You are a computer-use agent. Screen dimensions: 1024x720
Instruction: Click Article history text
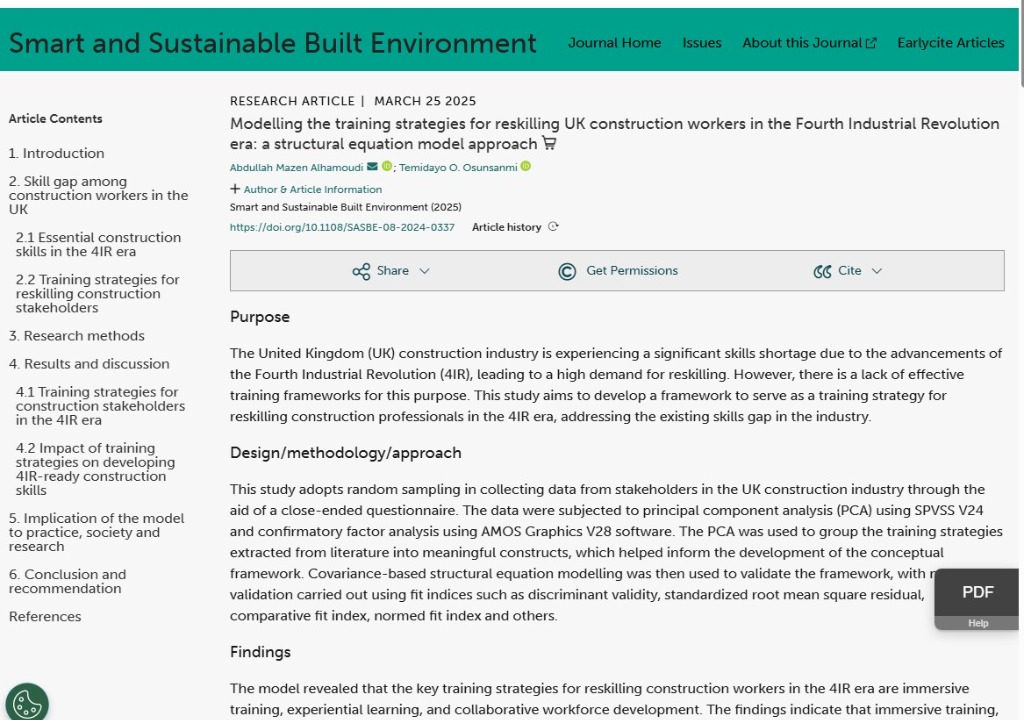point(507,227)
